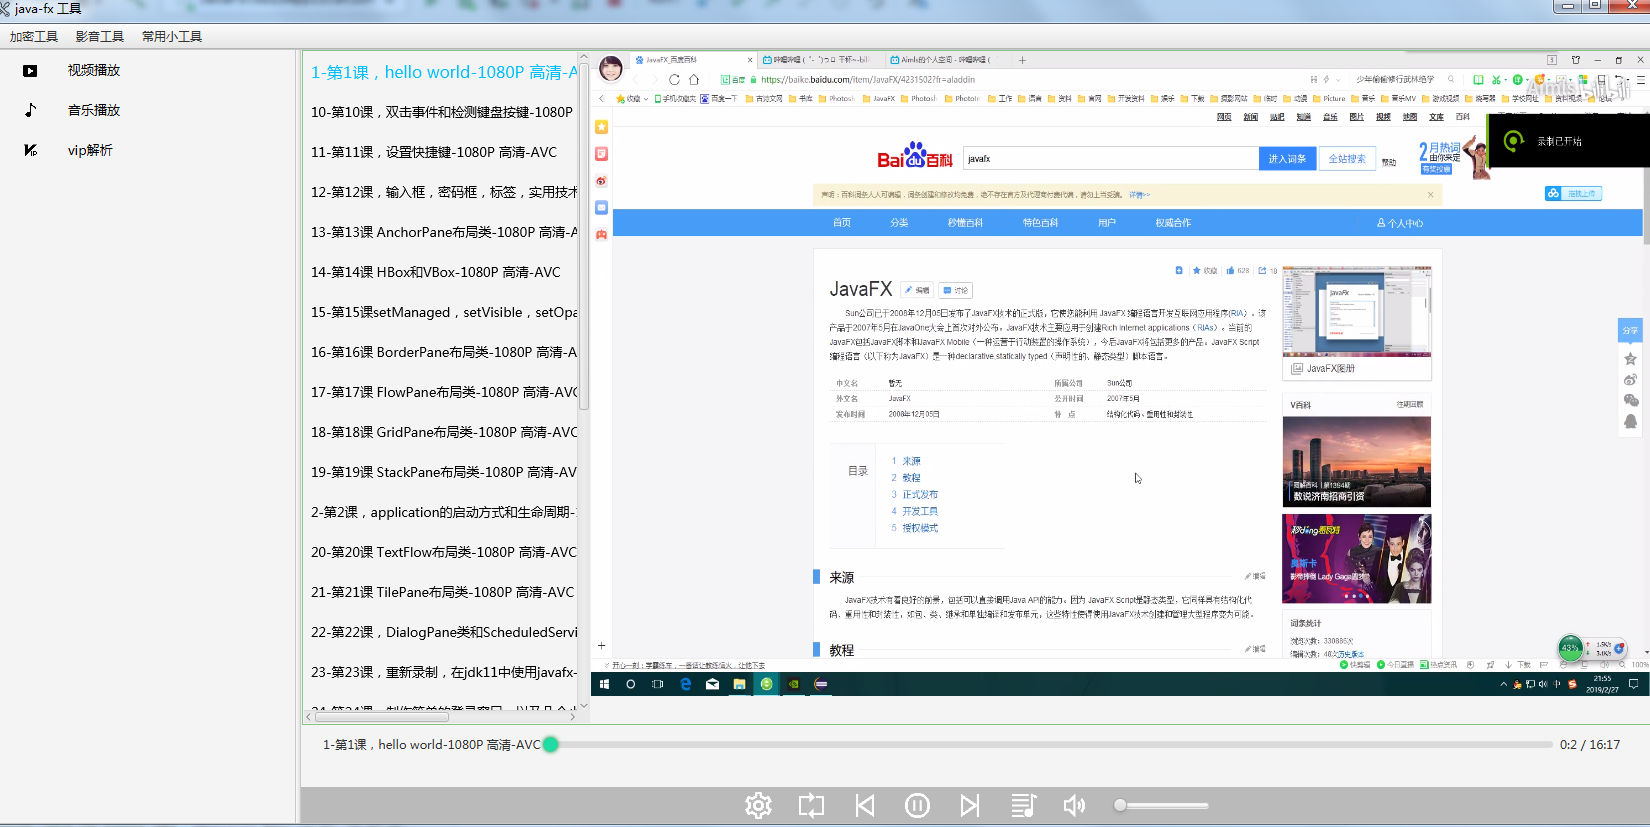Image resolution: width=1650 pixels, height=827 pixels.
Task: Click playlist horizontal scrollbar right arrow
Action: pyautogui.click(x=572, y=716)
